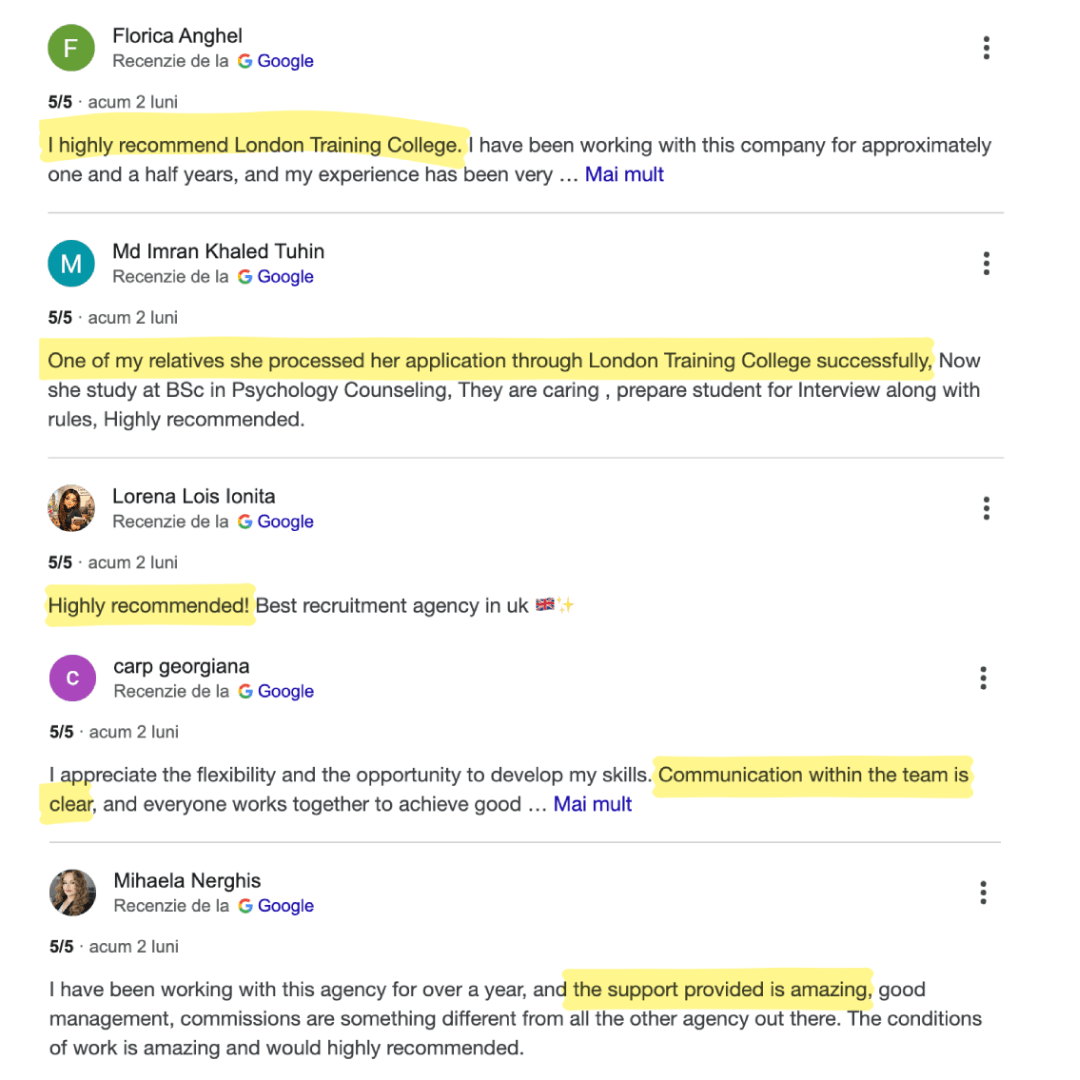This screenshot has width=1080, height=1080.
Task: Click the teal M avatar of Md Imran
Action: coord(71,264)
